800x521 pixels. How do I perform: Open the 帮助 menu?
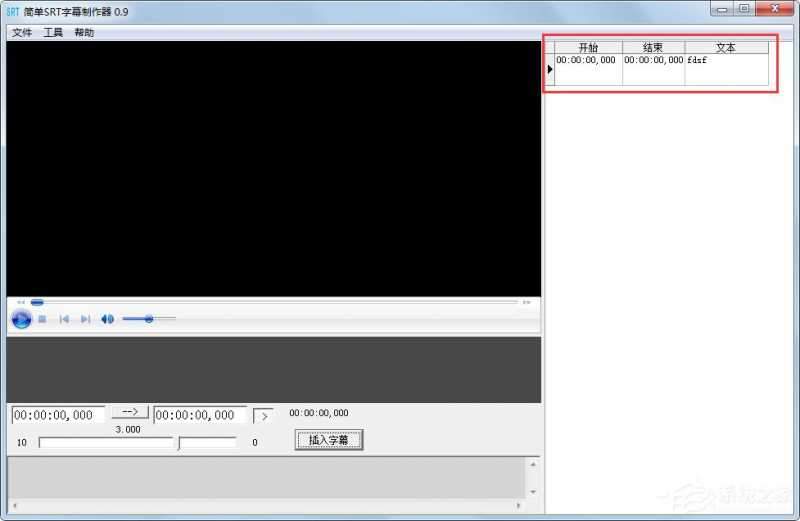coord(84,33)
